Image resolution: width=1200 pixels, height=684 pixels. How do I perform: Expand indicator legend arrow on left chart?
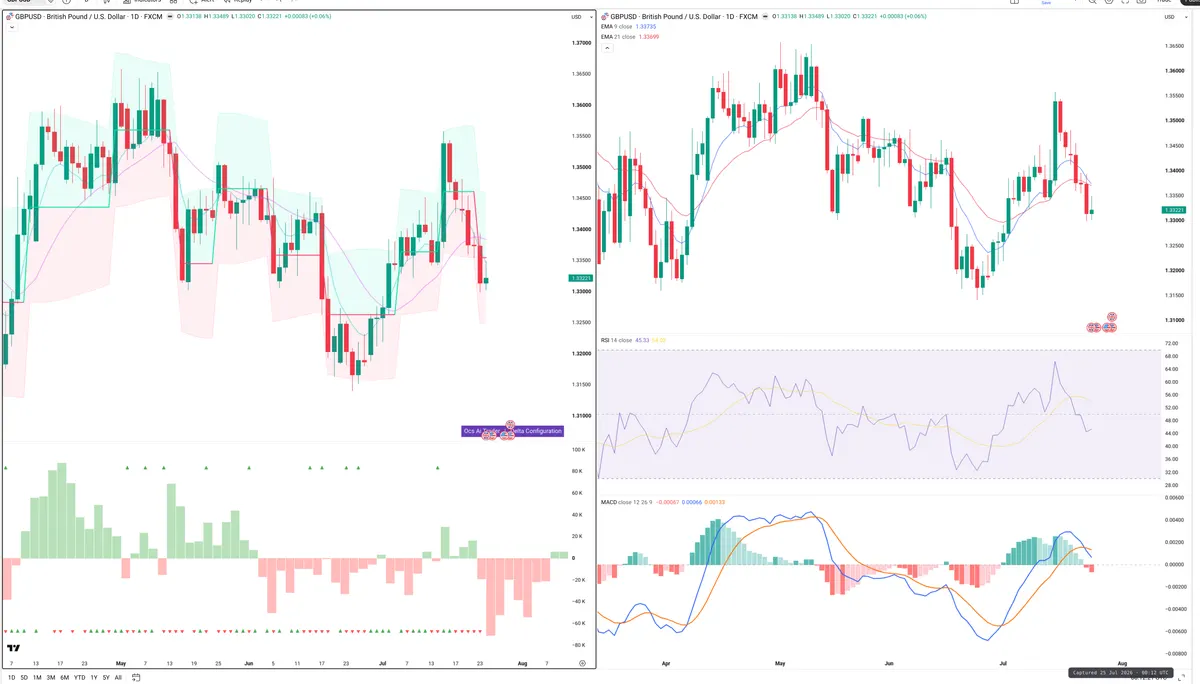(11, 27)
